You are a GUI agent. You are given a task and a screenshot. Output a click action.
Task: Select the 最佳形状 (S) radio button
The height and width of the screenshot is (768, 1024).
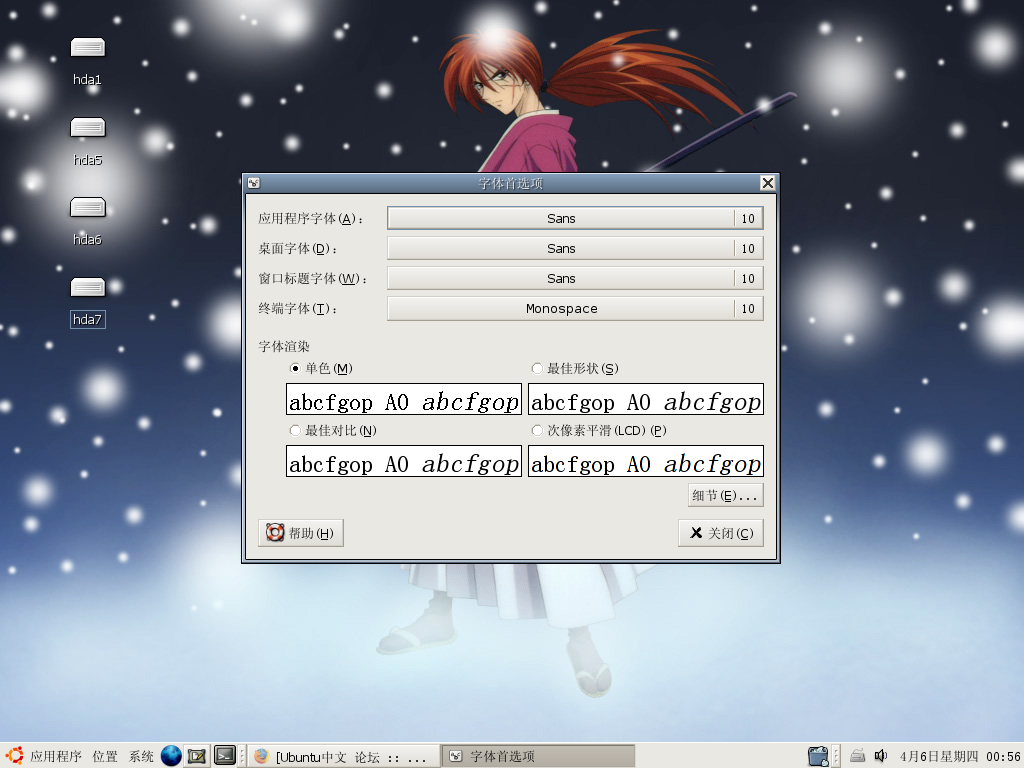pyautogui.click(x=537, y=368)
